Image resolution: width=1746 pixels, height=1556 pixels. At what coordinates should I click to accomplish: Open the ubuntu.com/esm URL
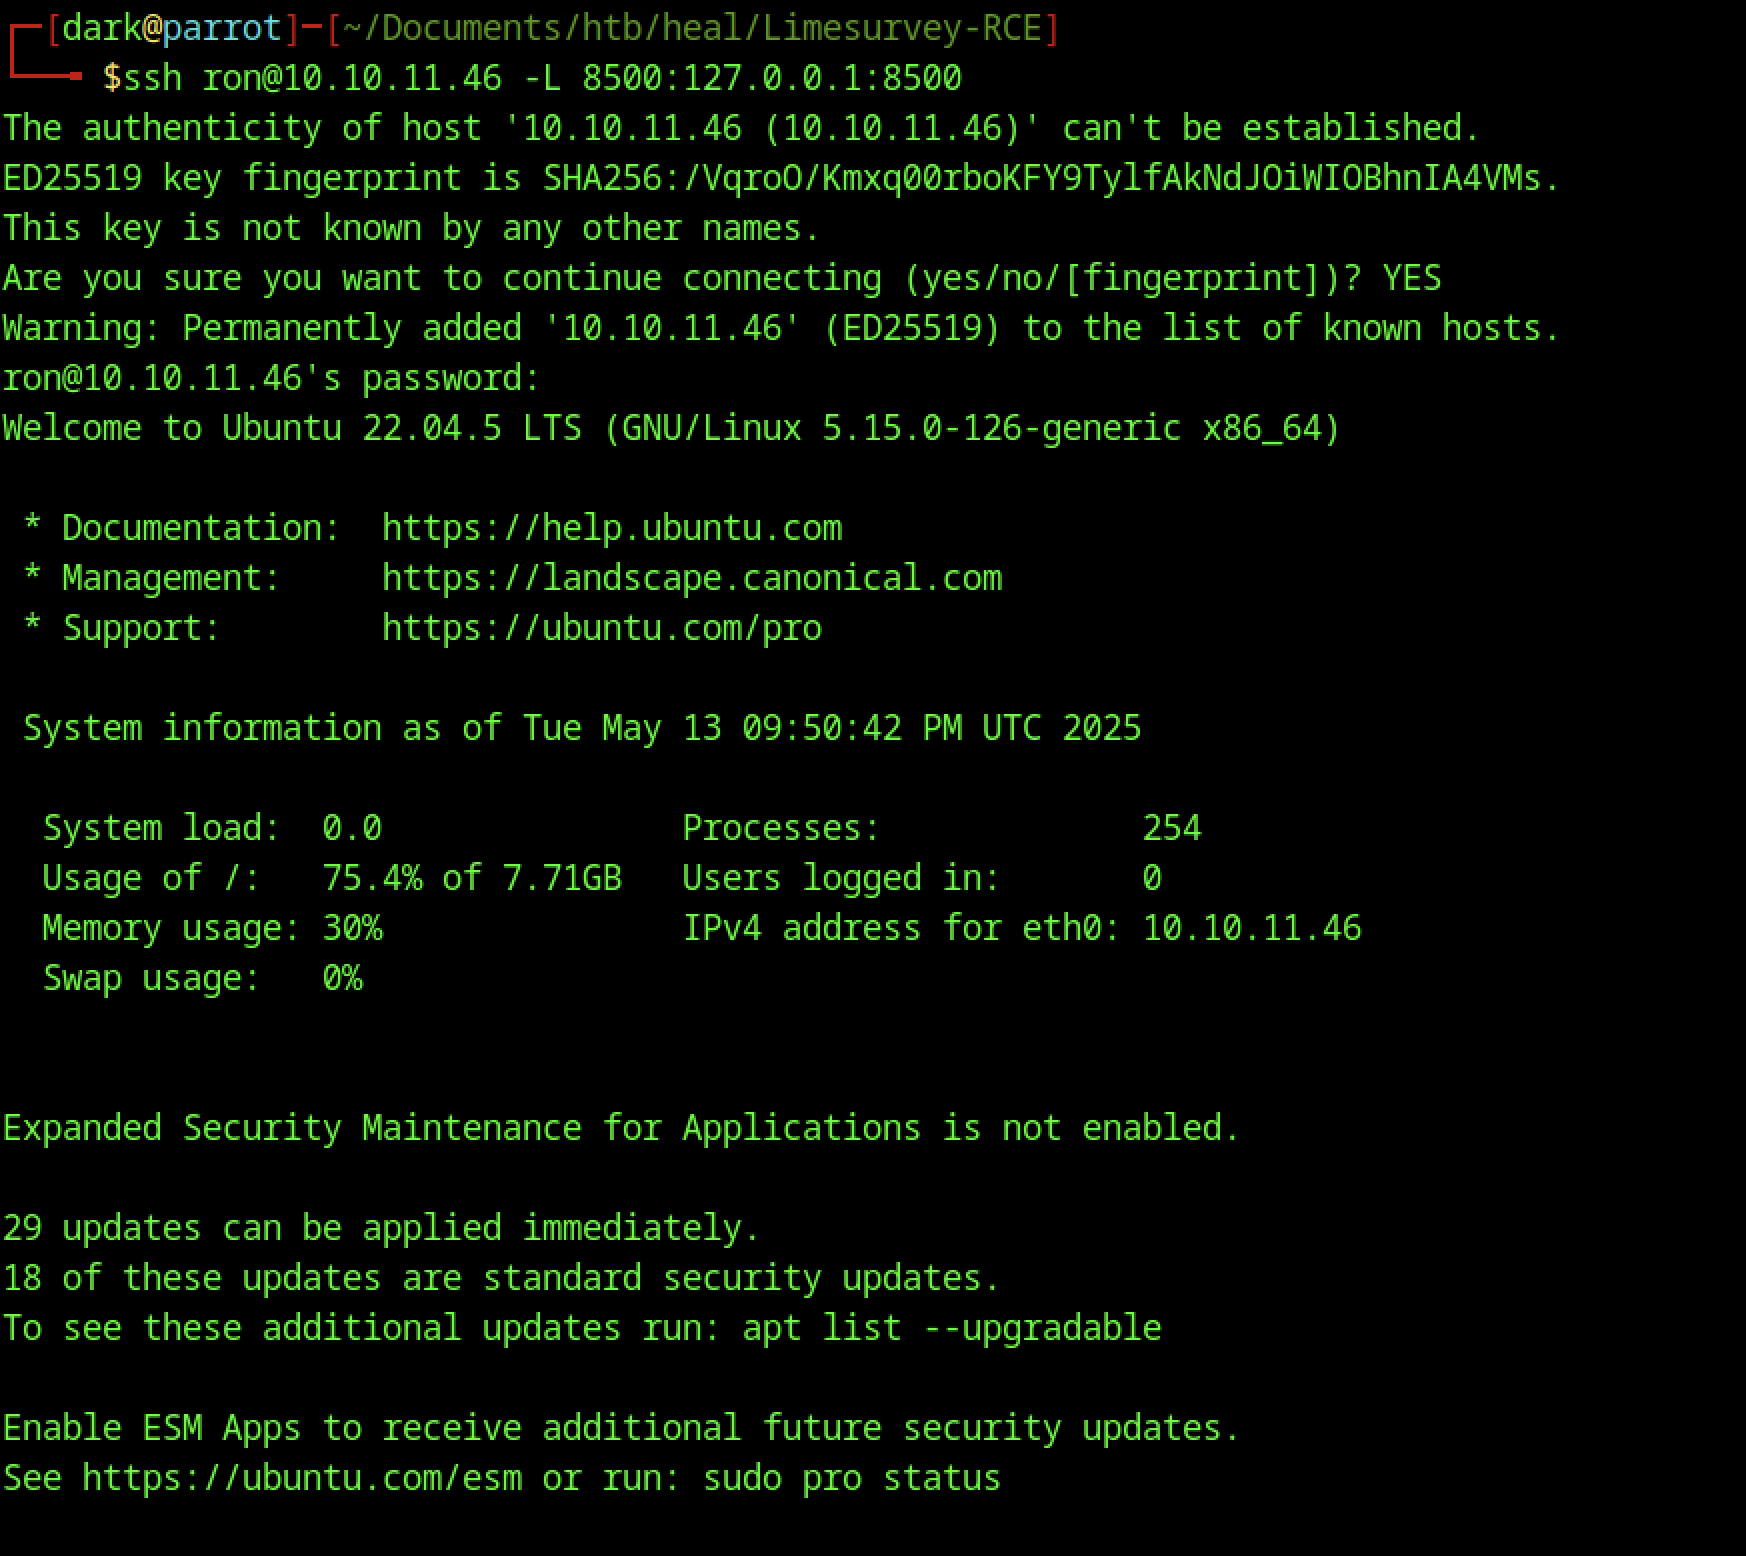point(302,1478)
